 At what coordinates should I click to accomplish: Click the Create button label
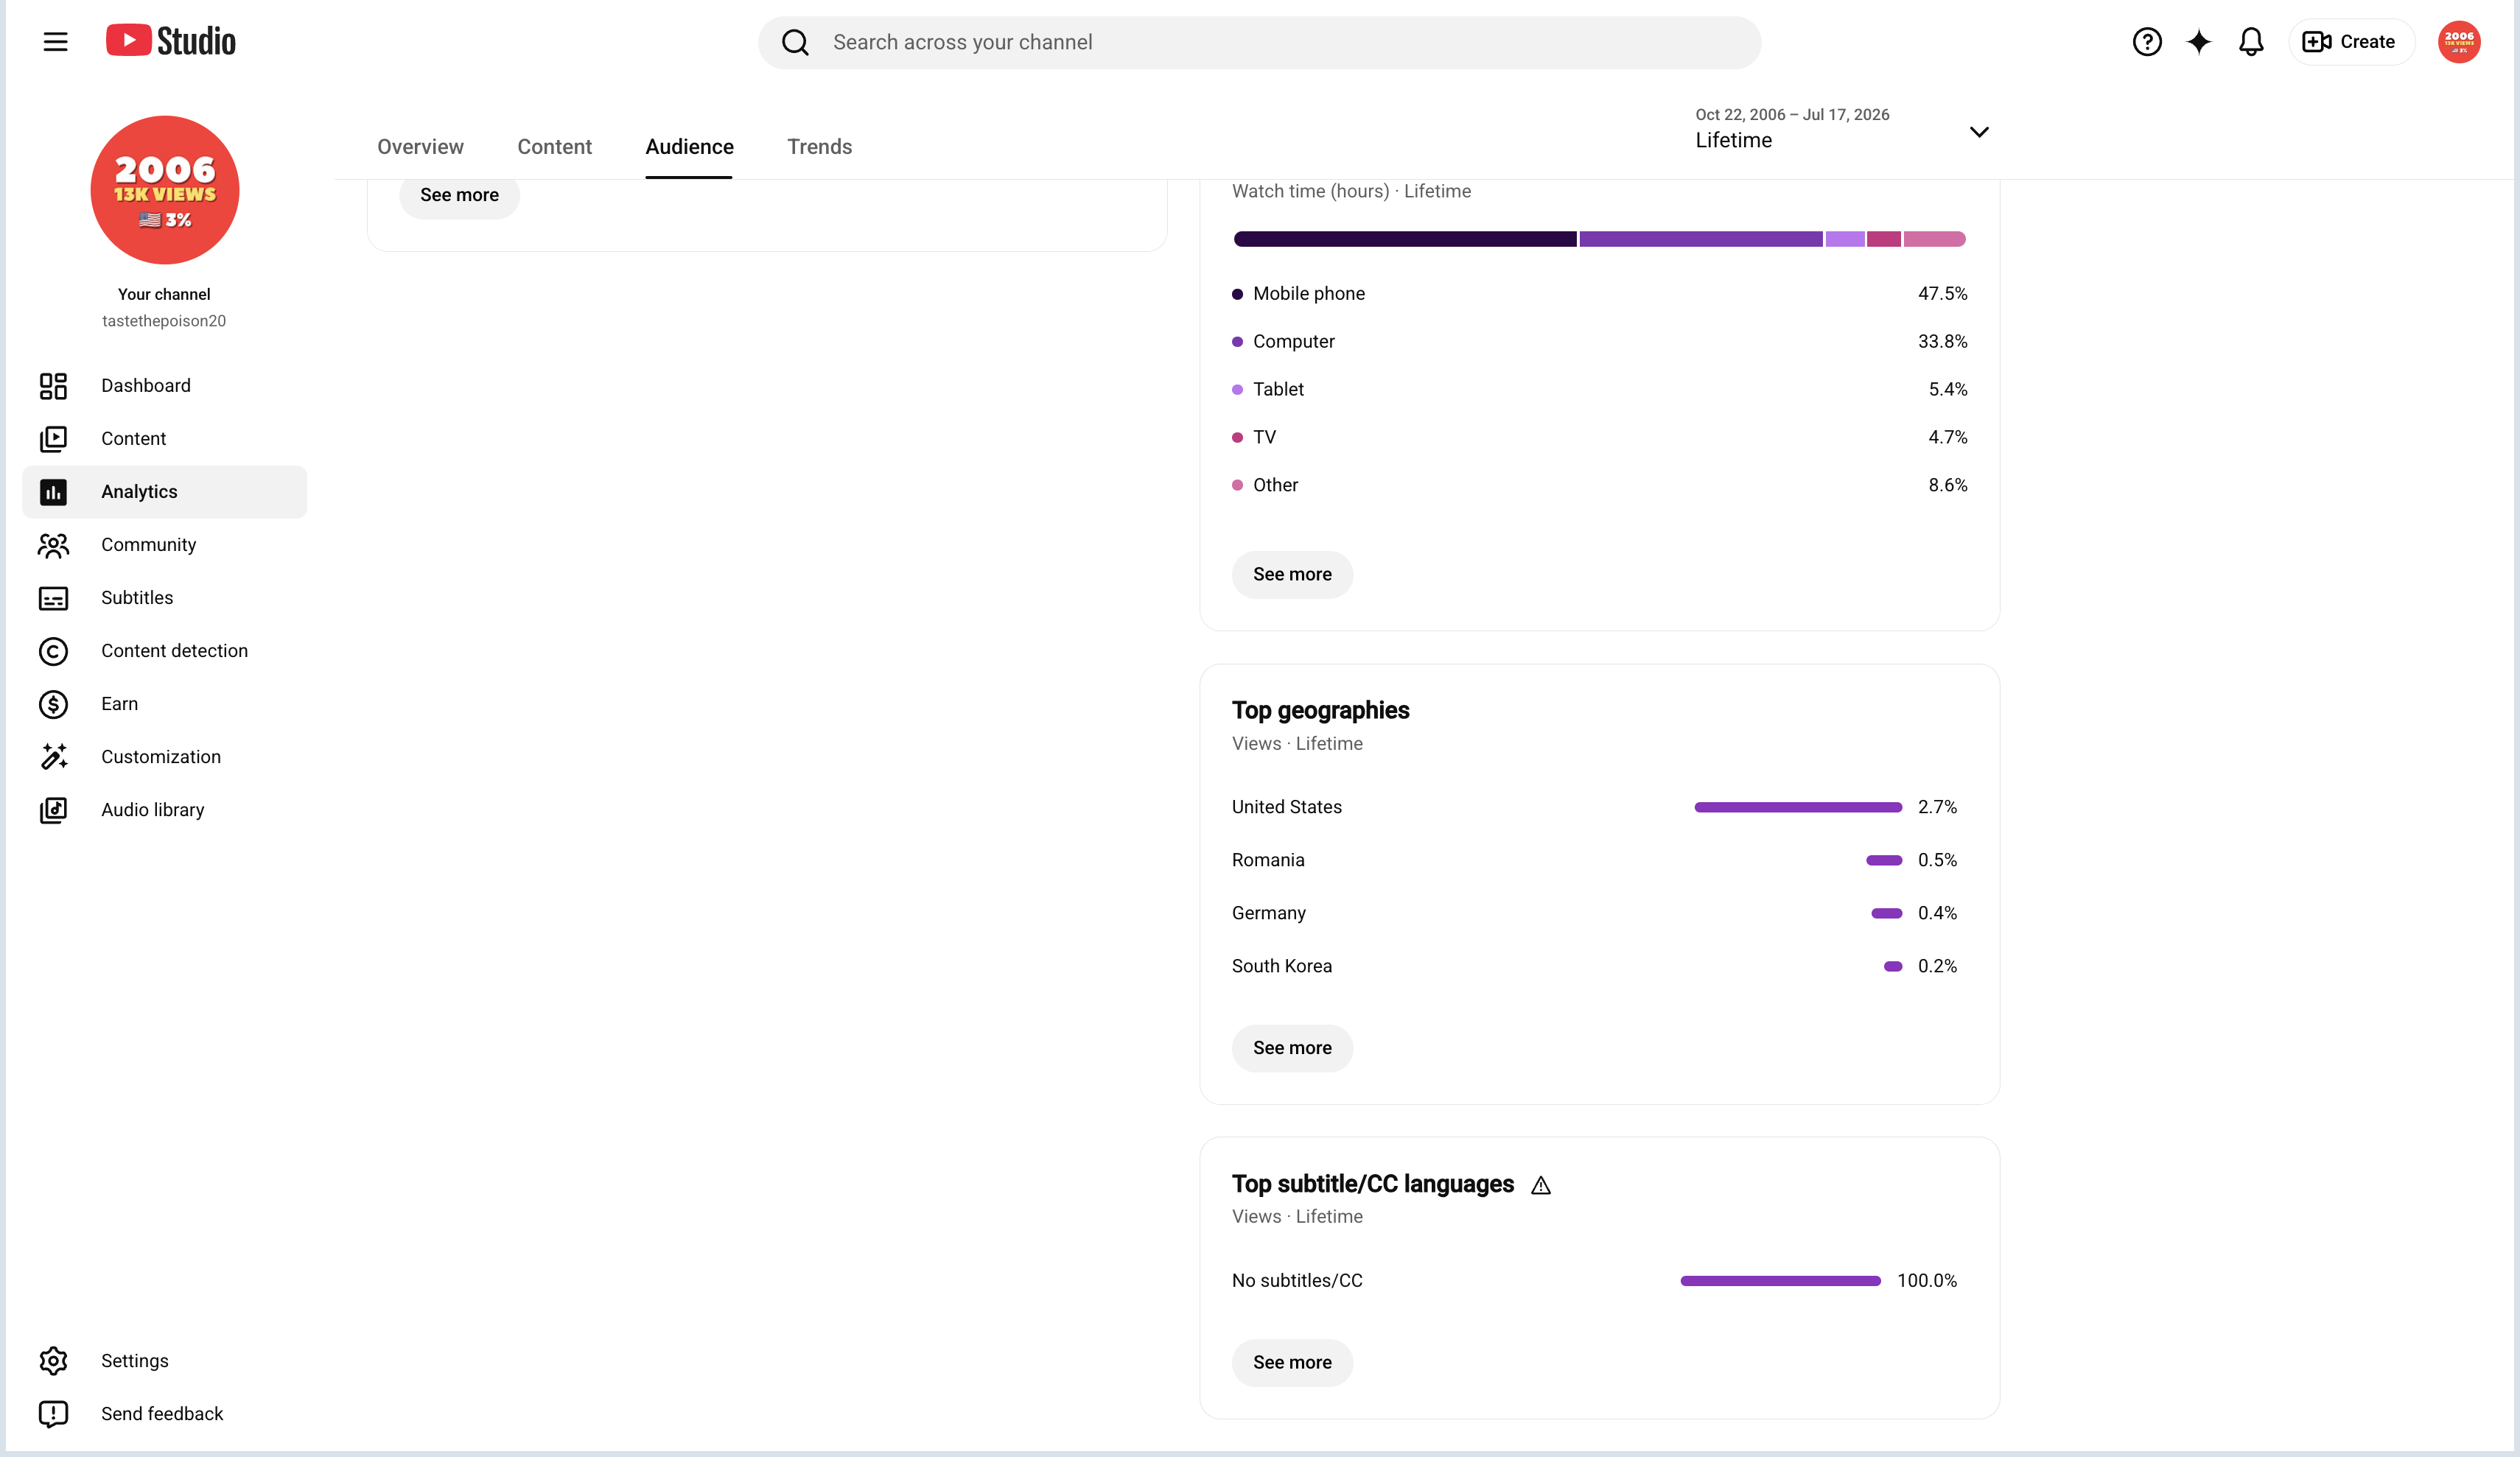[x=2367, y=42]
